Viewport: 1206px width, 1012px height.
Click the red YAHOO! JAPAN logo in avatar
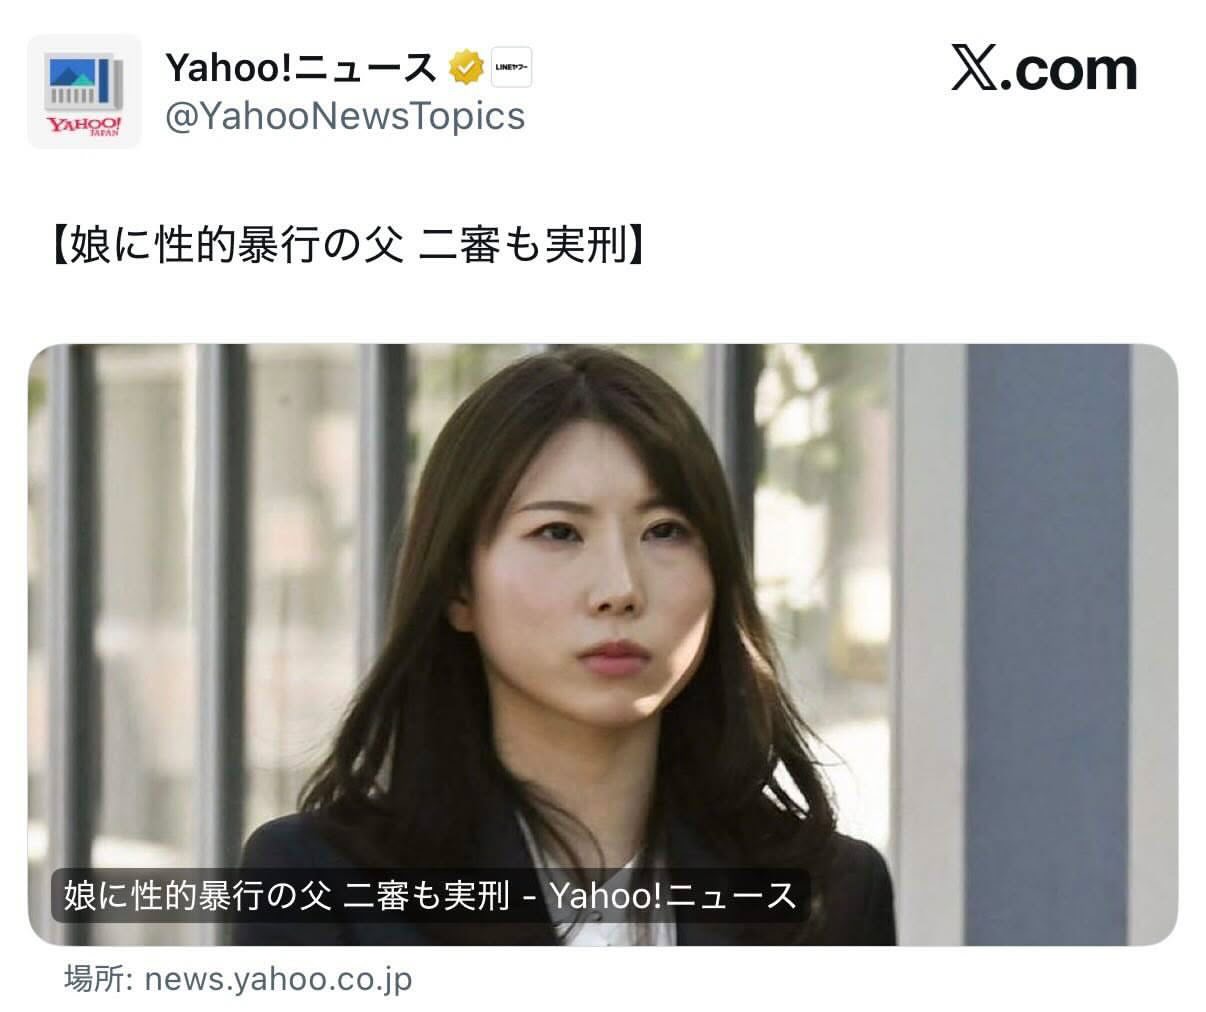coord(84,126)
